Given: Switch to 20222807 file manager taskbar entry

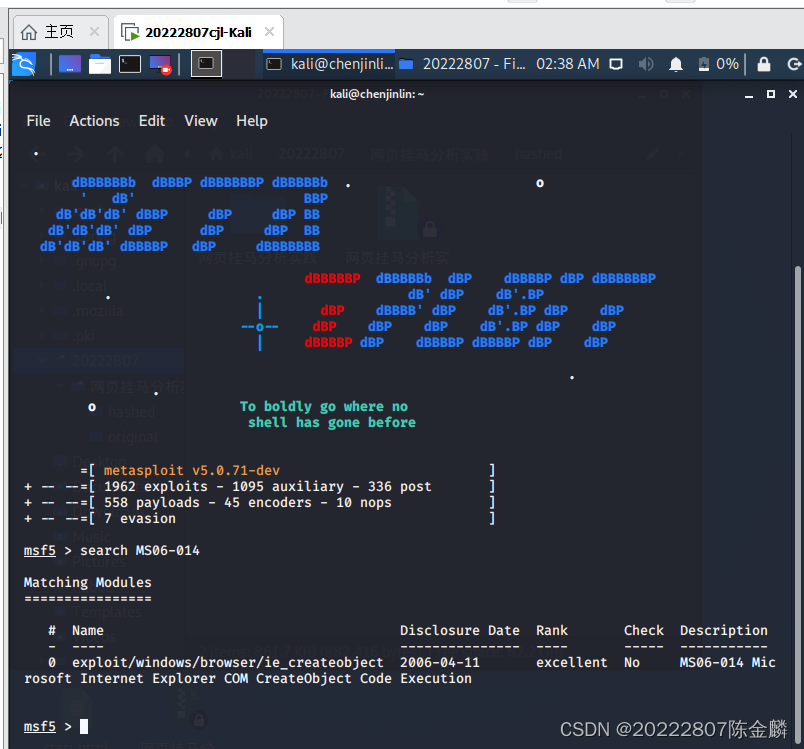Looking at the screenshot, I should 461,64.
